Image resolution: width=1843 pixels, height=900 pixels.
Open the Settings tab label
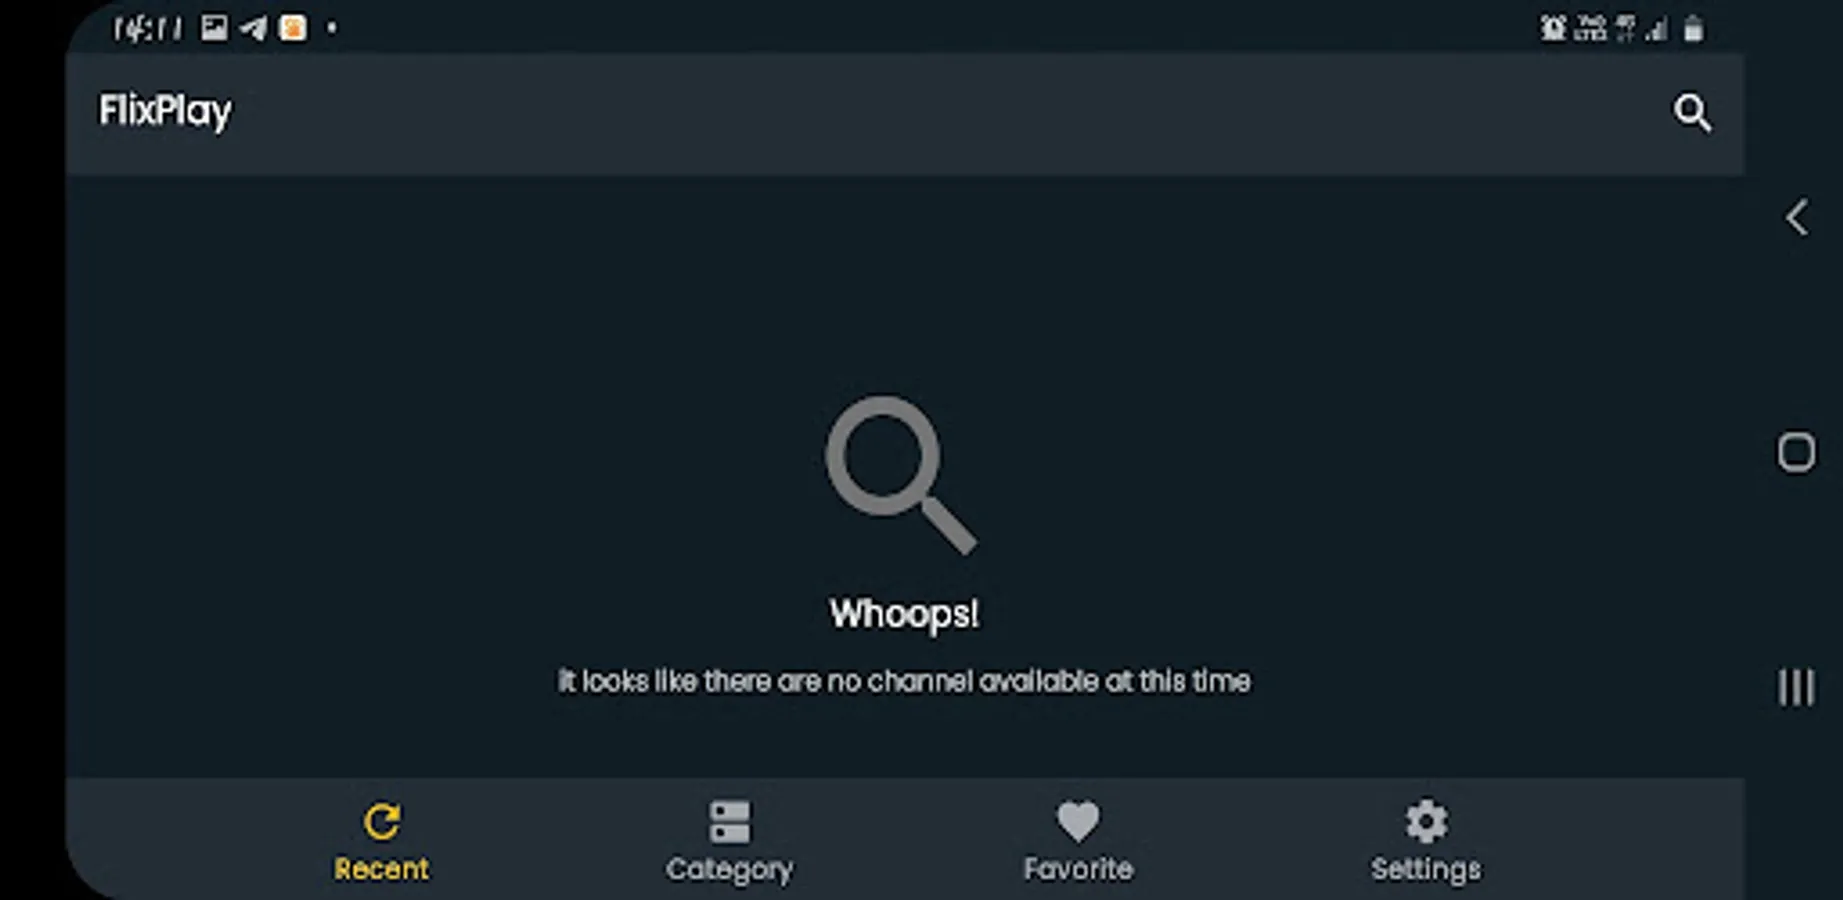pyautogui.click(x=1426, y=869)
